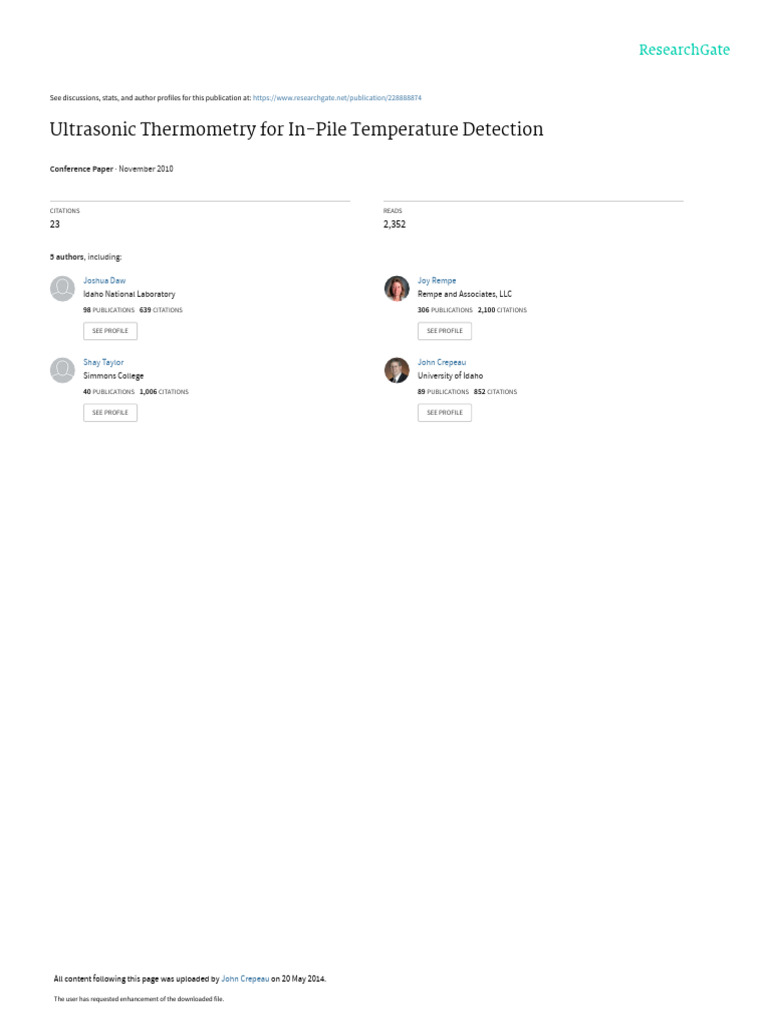Click the Idaho National Laboratory affiliation

click(x=129, y=295)
